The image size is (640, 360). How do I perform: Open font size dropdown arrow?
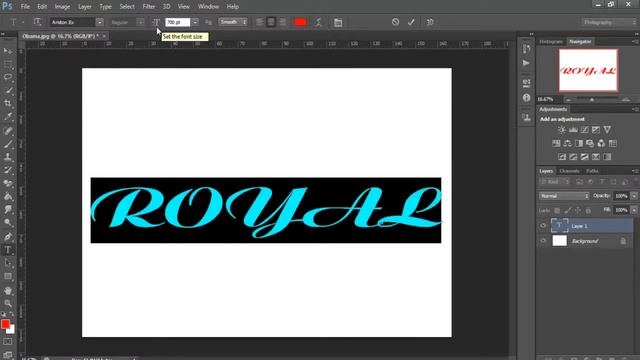(195, 22)
